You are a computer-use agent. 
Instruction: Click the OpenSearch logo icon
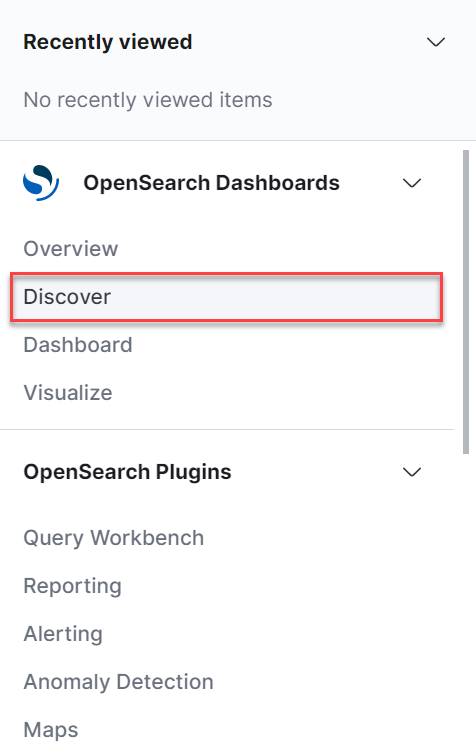pyautogui.click(x=41, y=183)
